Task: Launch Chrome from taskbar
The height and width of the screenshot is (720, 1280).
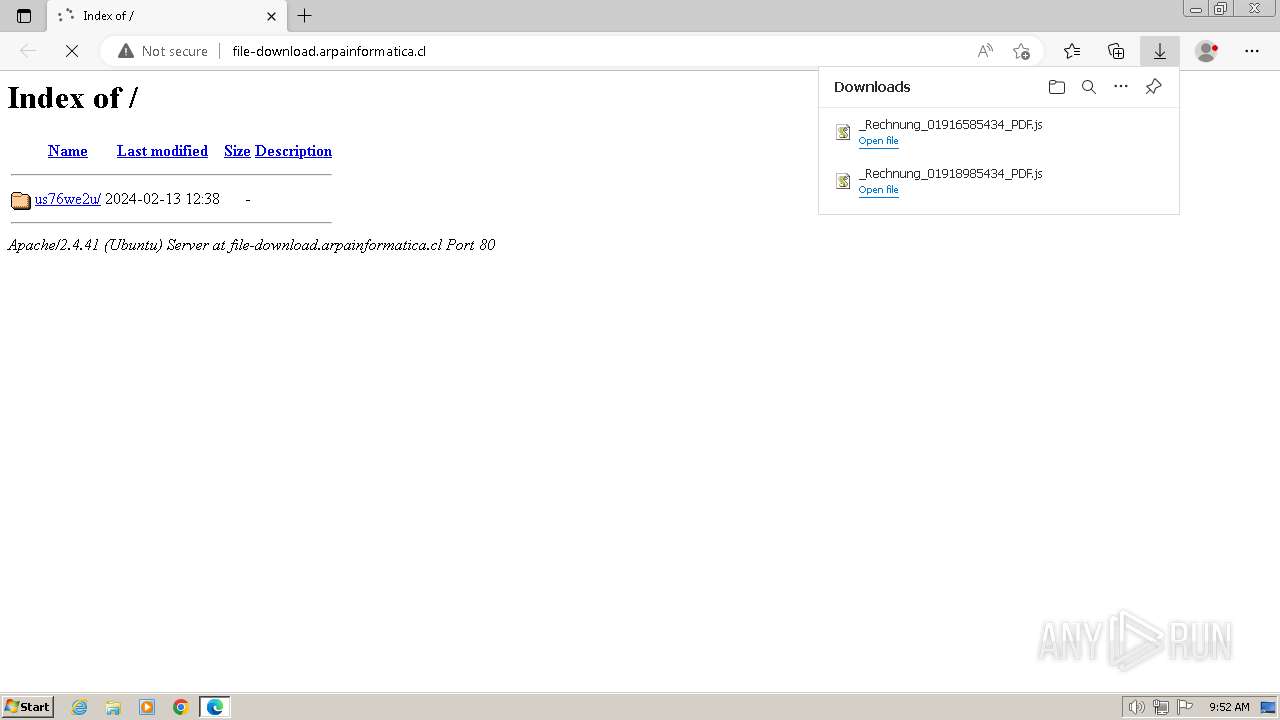Action: tap(181, 707)
